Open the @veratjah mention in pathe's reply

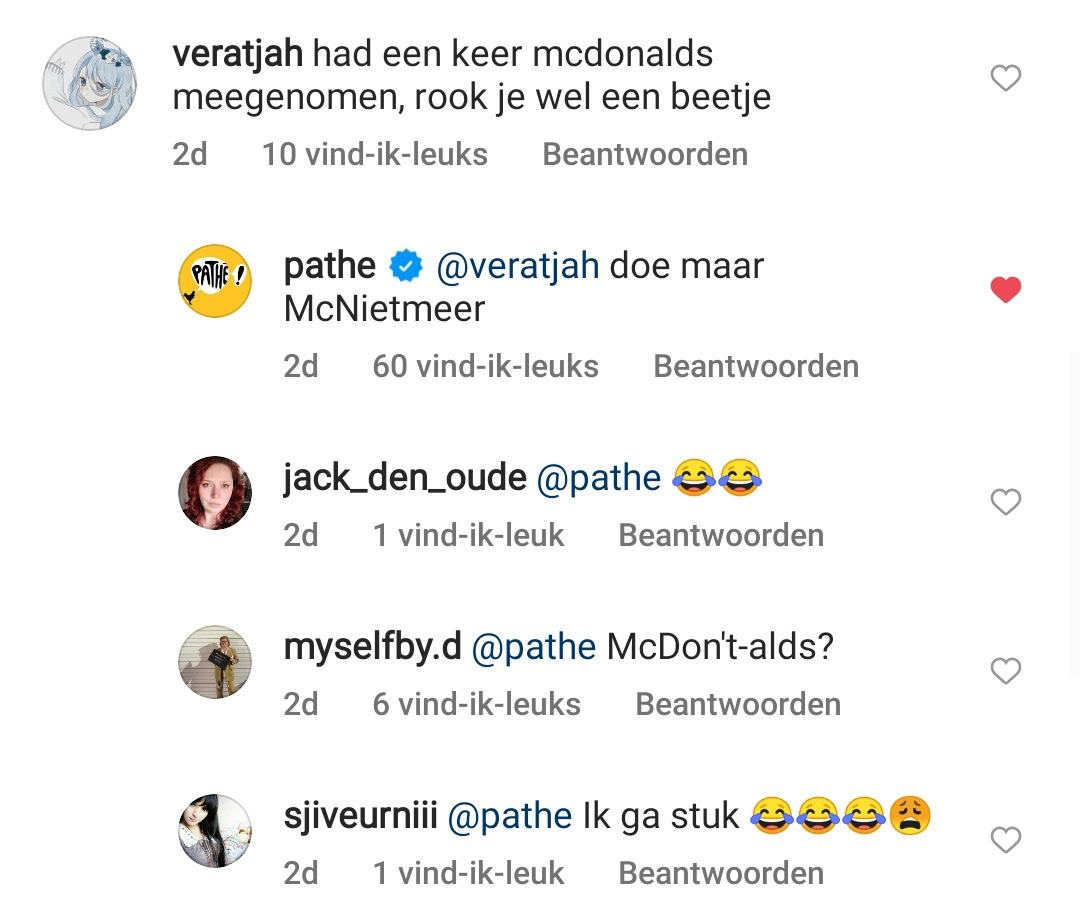point(518,266)
